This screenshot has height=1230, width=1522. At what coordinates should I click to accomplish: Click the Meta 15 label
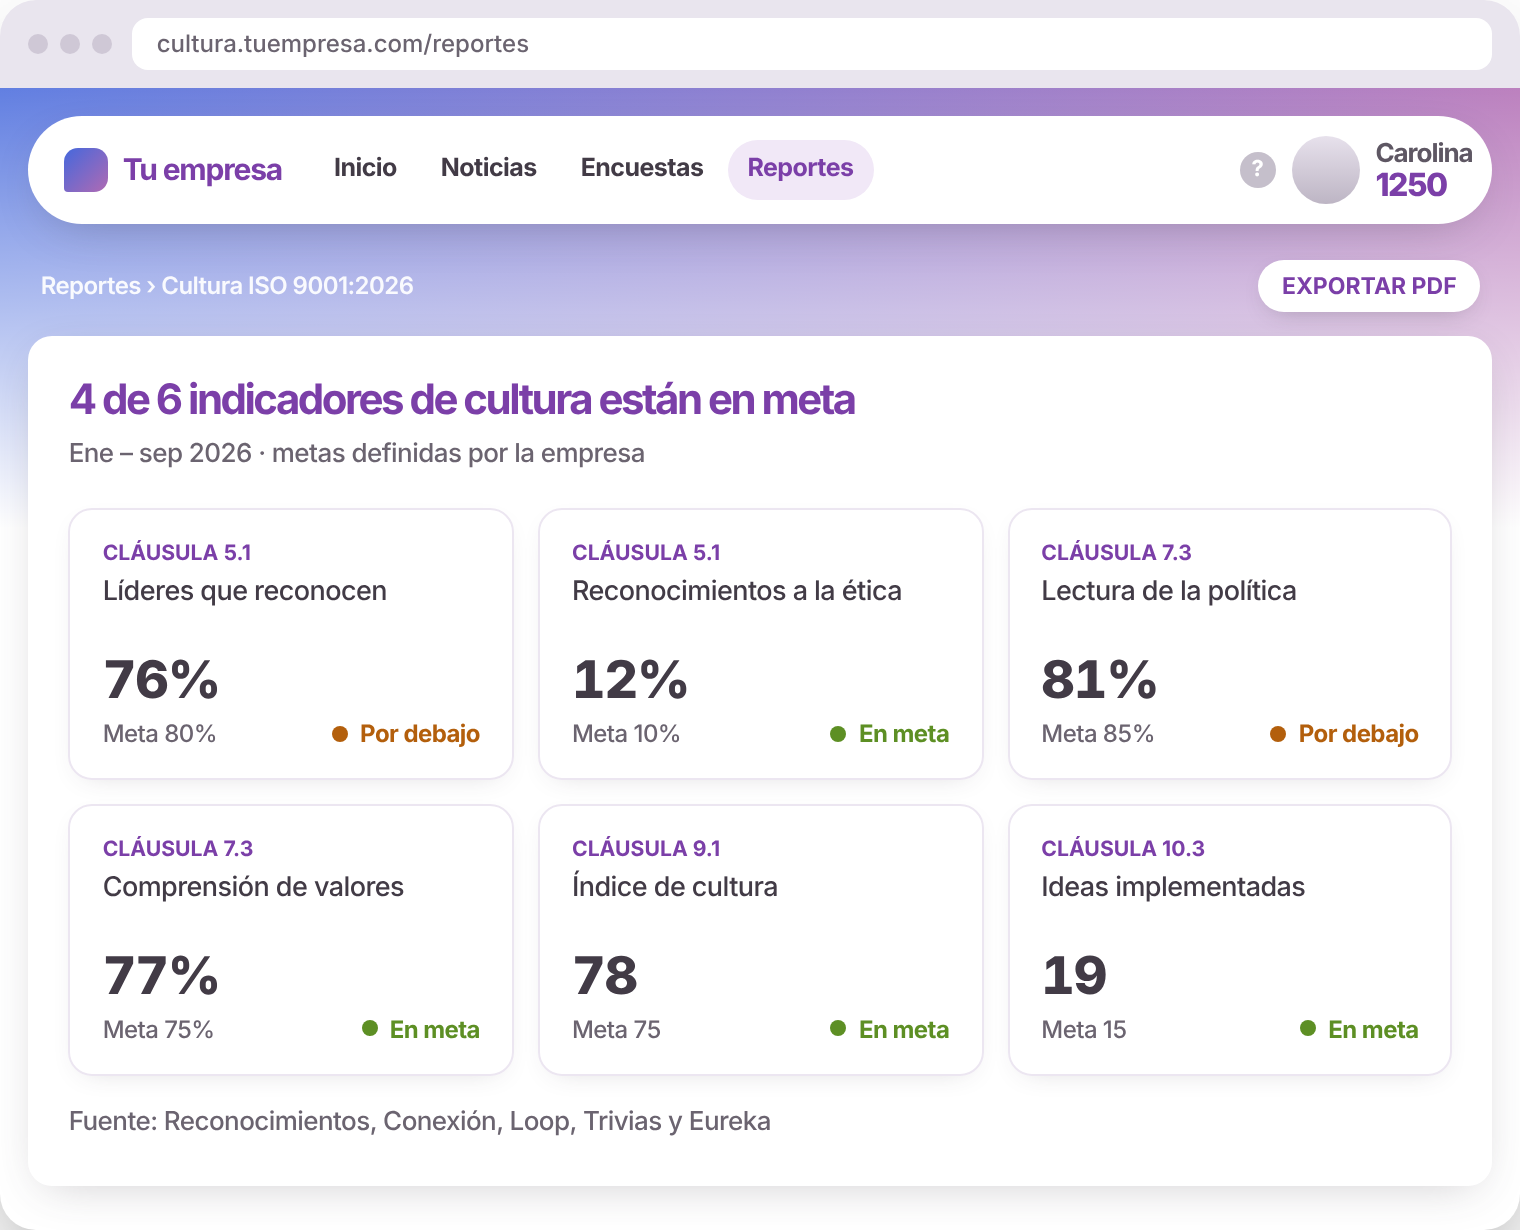1084,1030
